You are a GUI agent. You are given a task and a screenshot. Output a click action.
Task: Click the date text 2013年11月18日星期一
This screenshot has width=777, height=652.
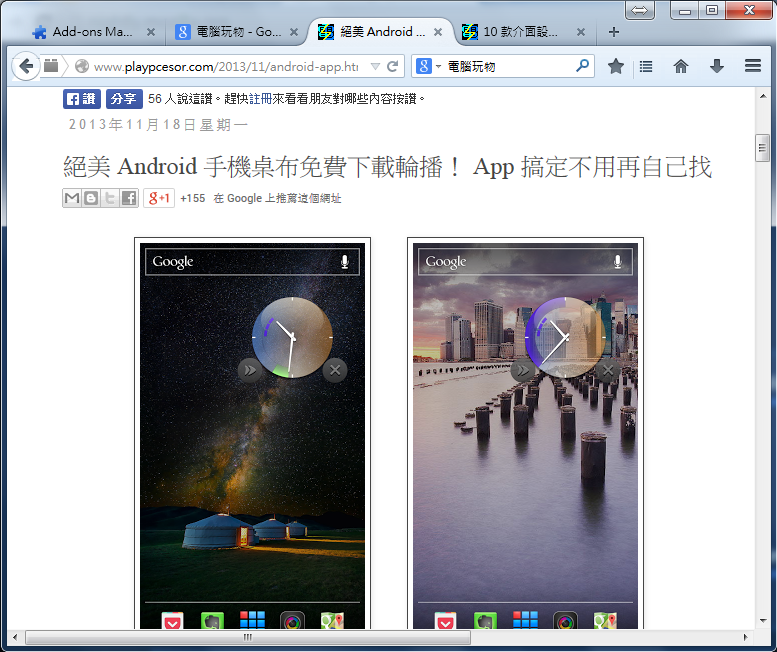(x=158, y=124)
